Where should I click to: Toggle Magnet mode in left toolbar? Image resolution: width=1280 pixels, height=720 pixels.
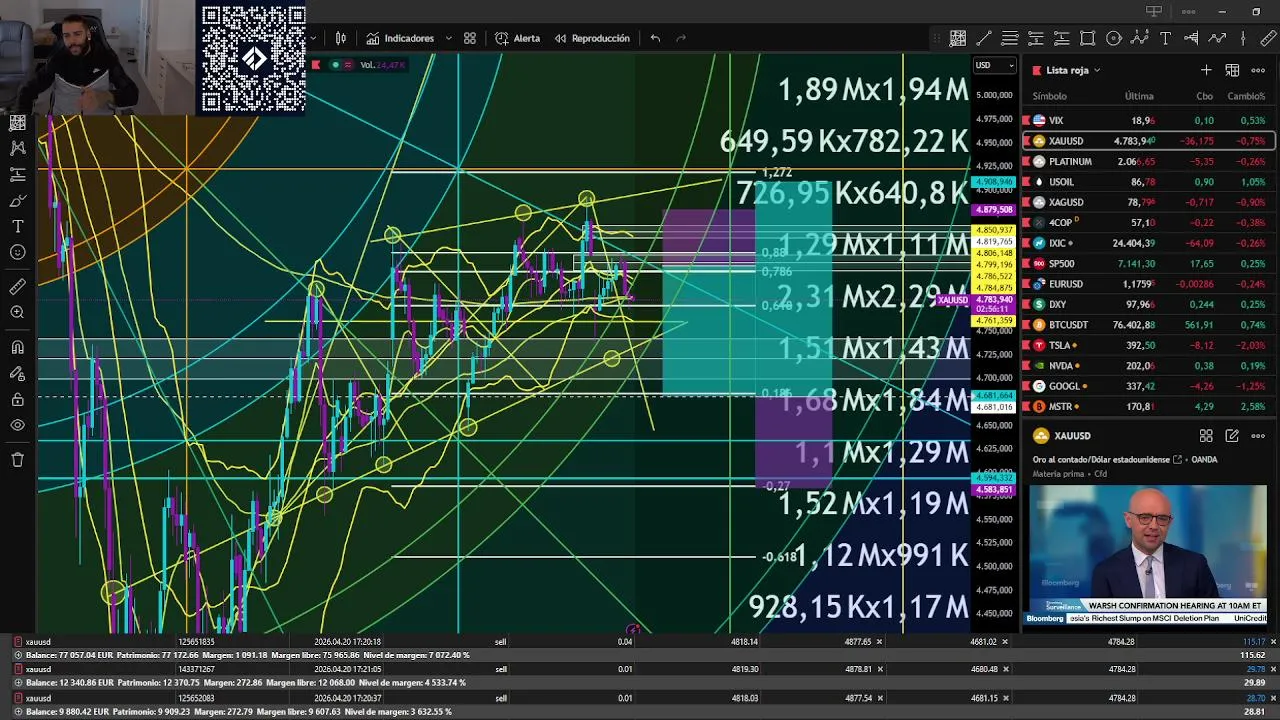17,348
